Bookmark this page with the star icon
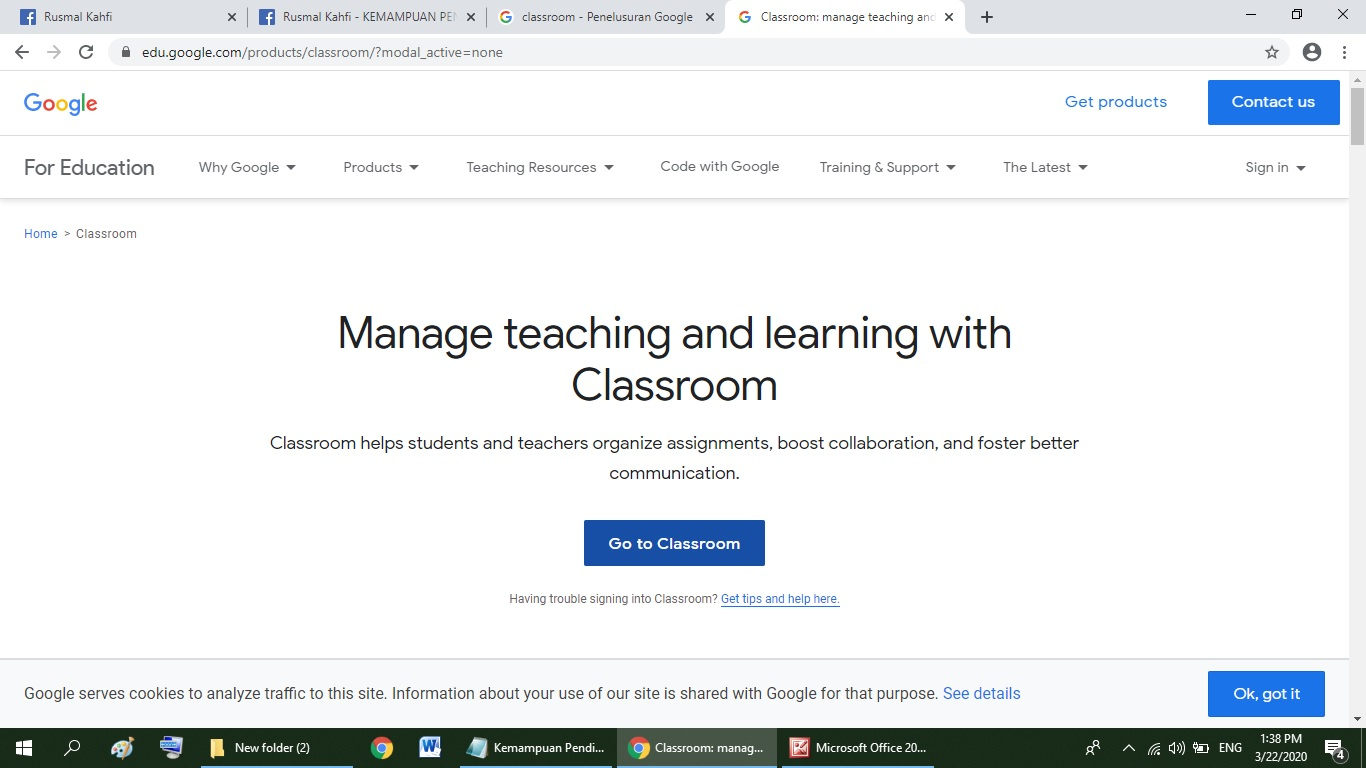The image size is (1366, 768). (x=1272, y=52)
